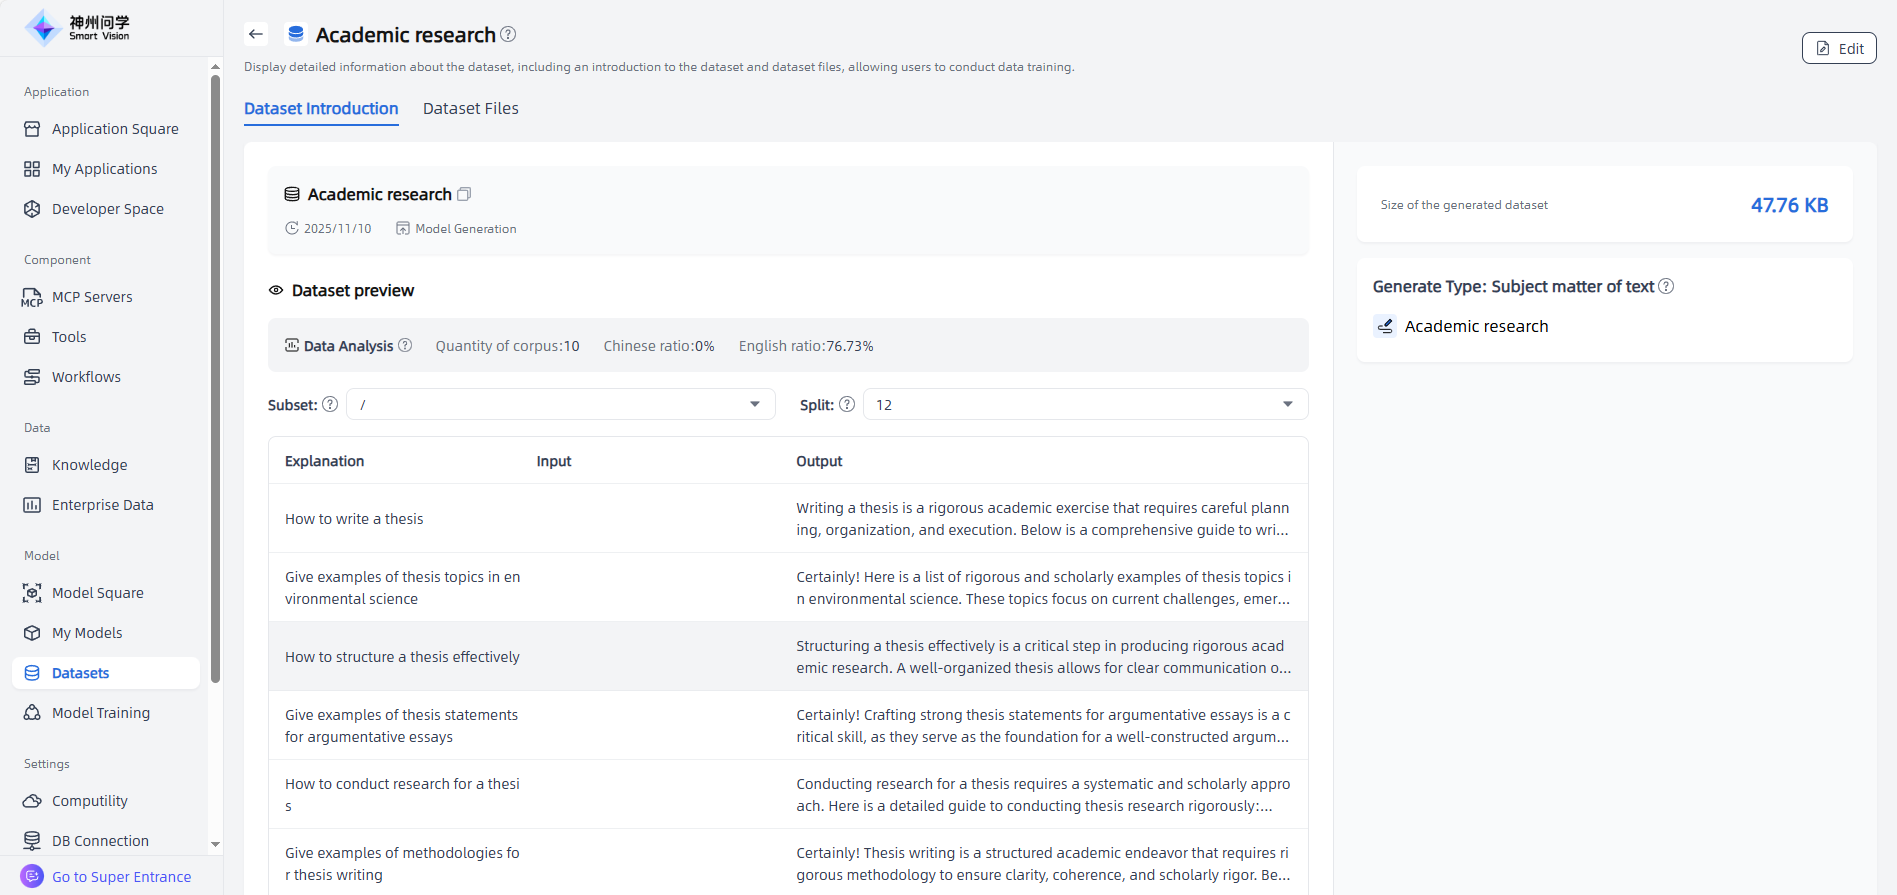Click the Data Analysis help icon
The width and height of the screenshot is (1897, 895).
pyautogui.click(x=405, y=345)
